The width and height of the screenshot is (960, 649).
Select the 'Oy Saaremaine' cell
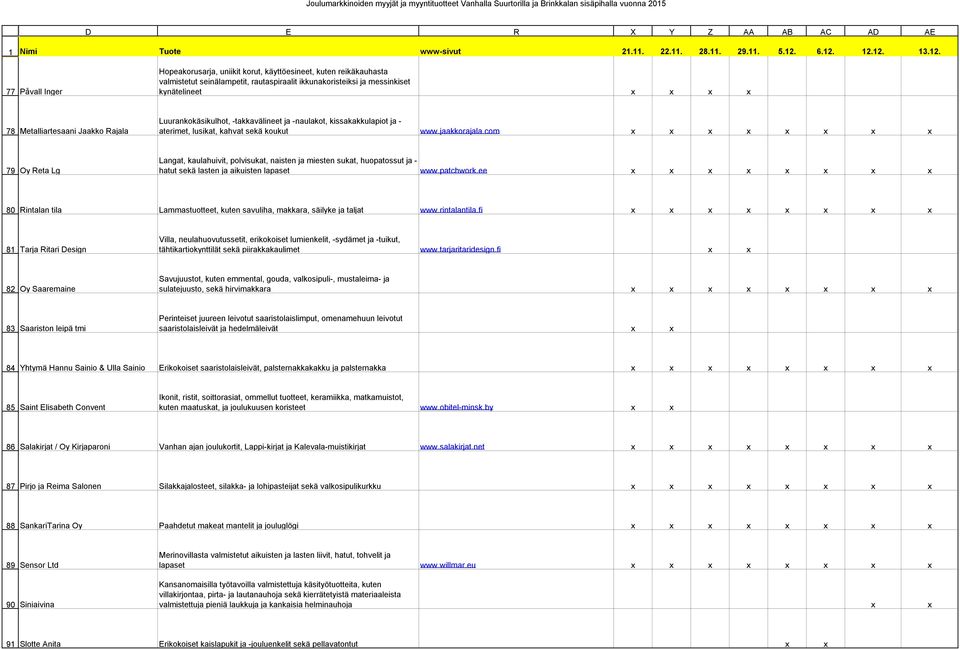pos(88,274)
